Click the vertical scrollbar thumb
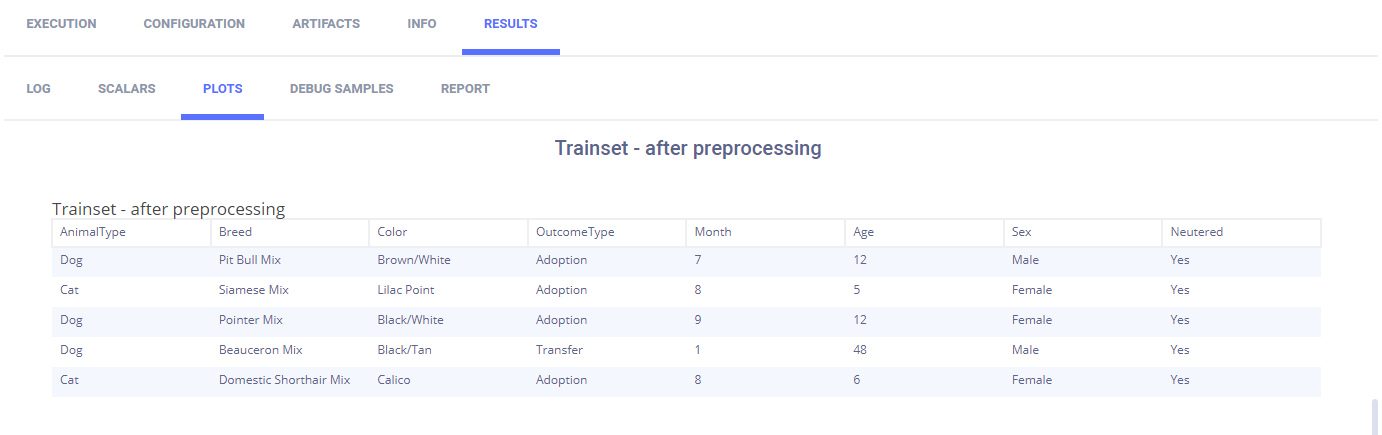Viewport: 1382px width, 435px height. 1375,413
